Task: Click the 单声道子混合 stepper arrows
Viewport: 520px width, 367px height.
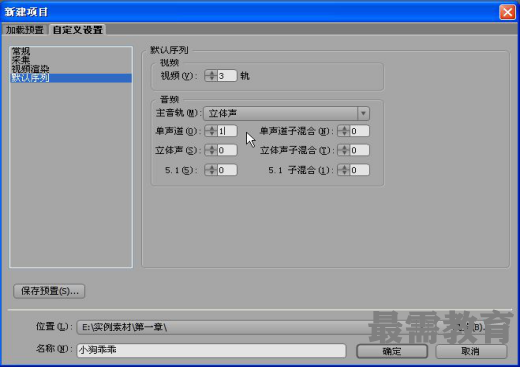Action: [x=343, y=131]
